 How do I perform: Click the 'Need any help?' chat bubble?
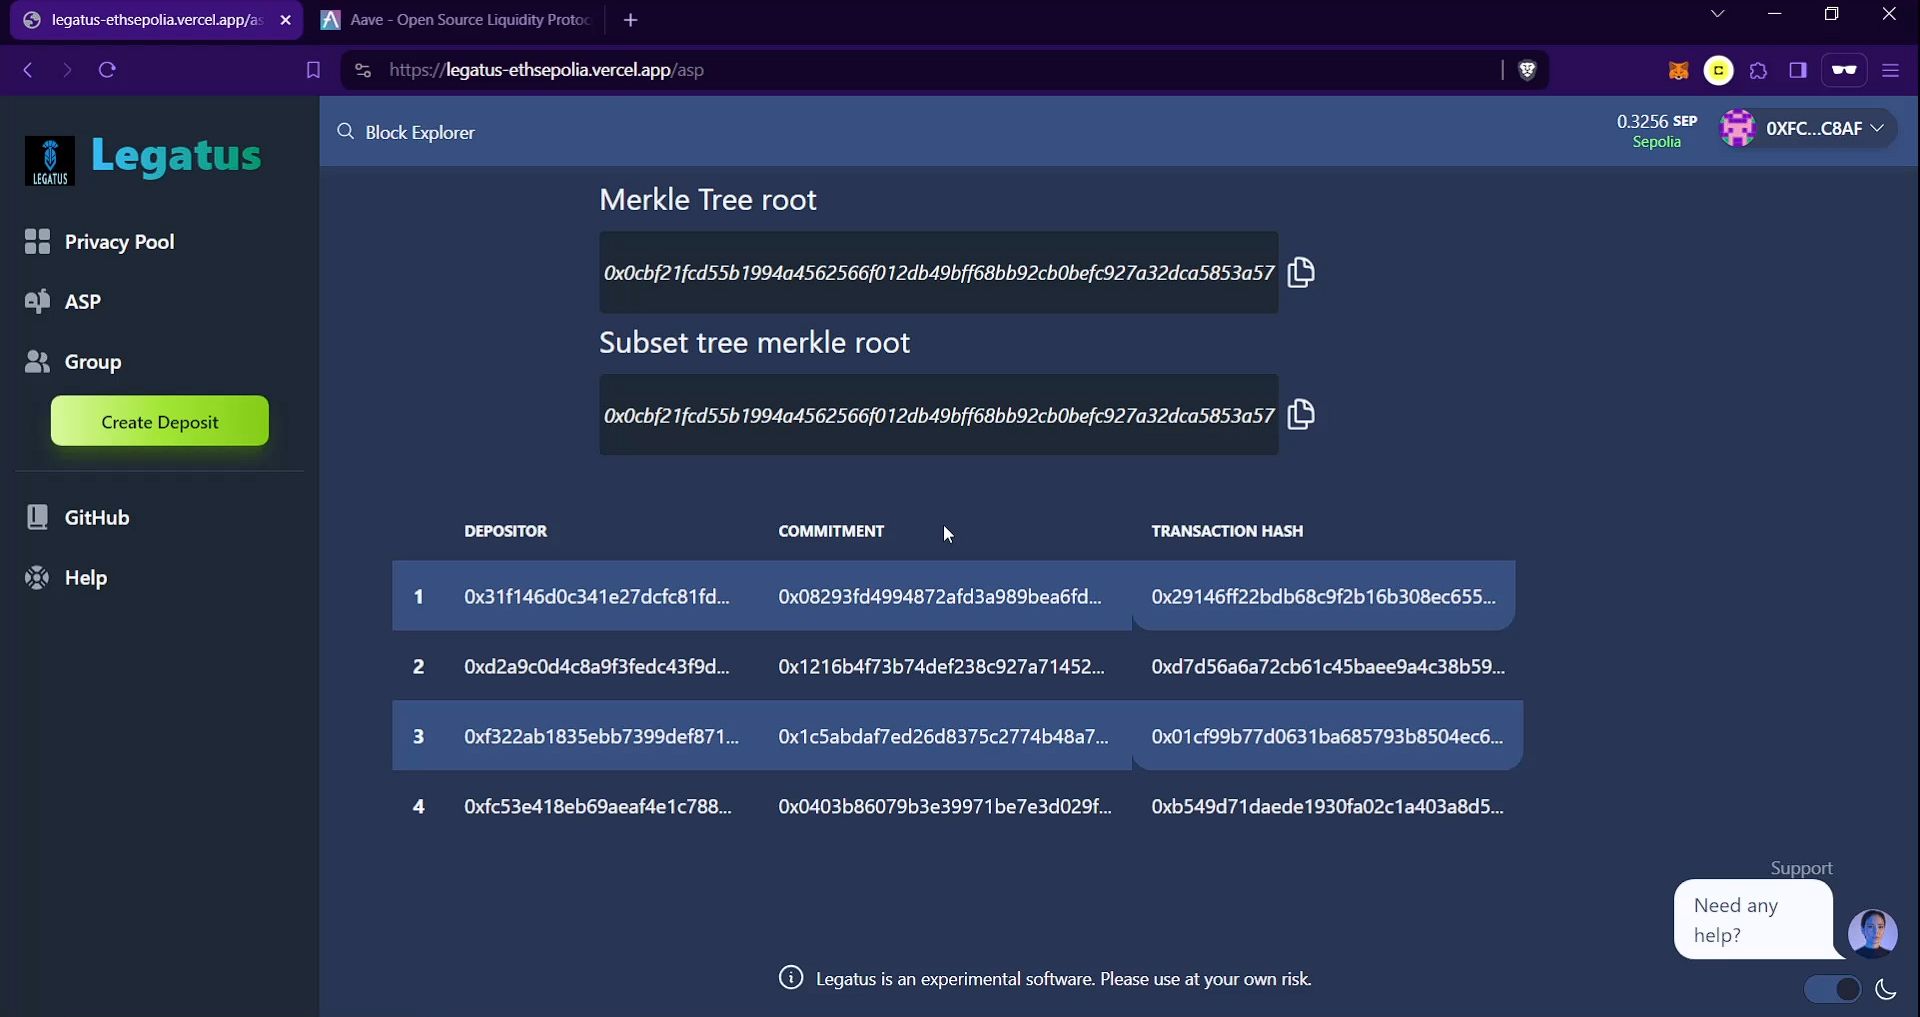[x=1753, y=919]
